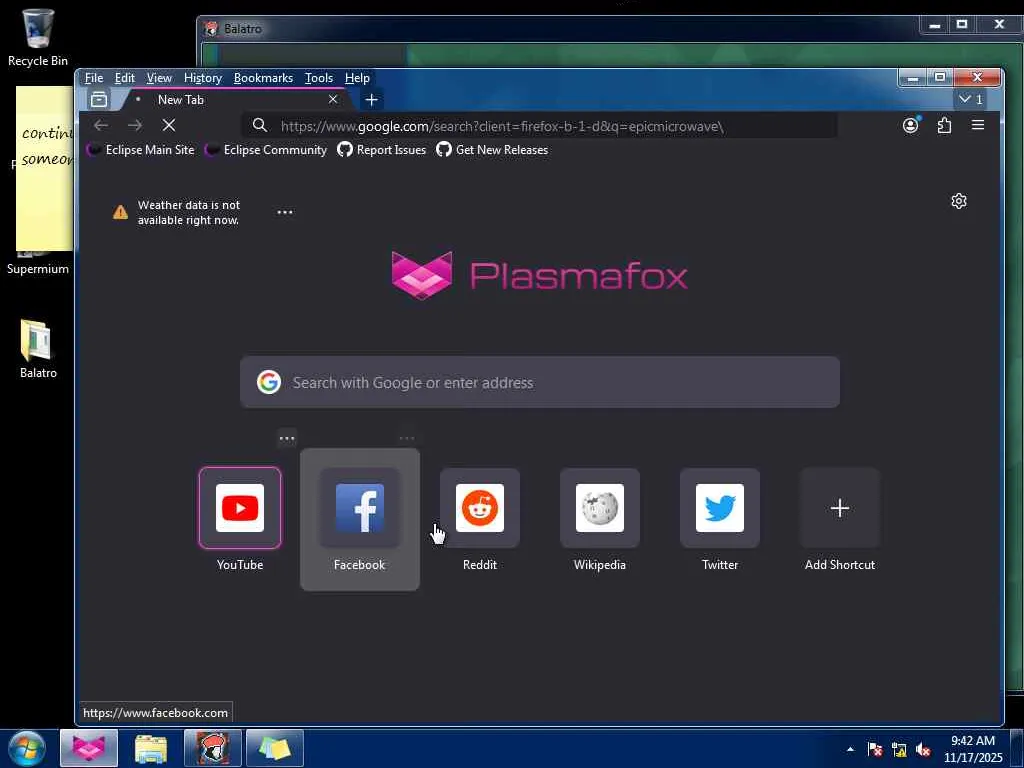This screenshot has width=1024, height=768.
Task: Open the YouTube shortcut tile
Action: coord(240,508)
